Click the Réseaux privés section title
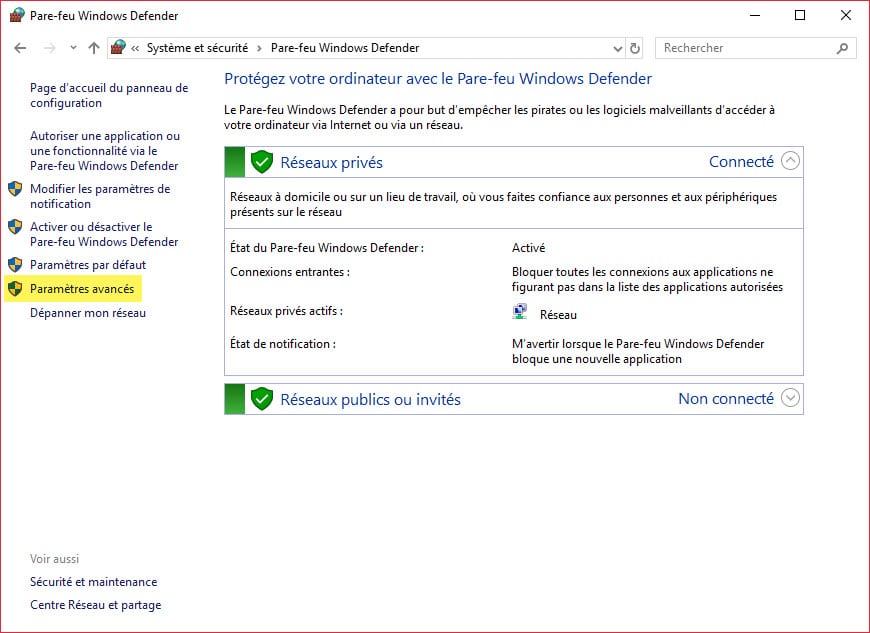This screenshot has width=870, height=633. tap(331, 163)
